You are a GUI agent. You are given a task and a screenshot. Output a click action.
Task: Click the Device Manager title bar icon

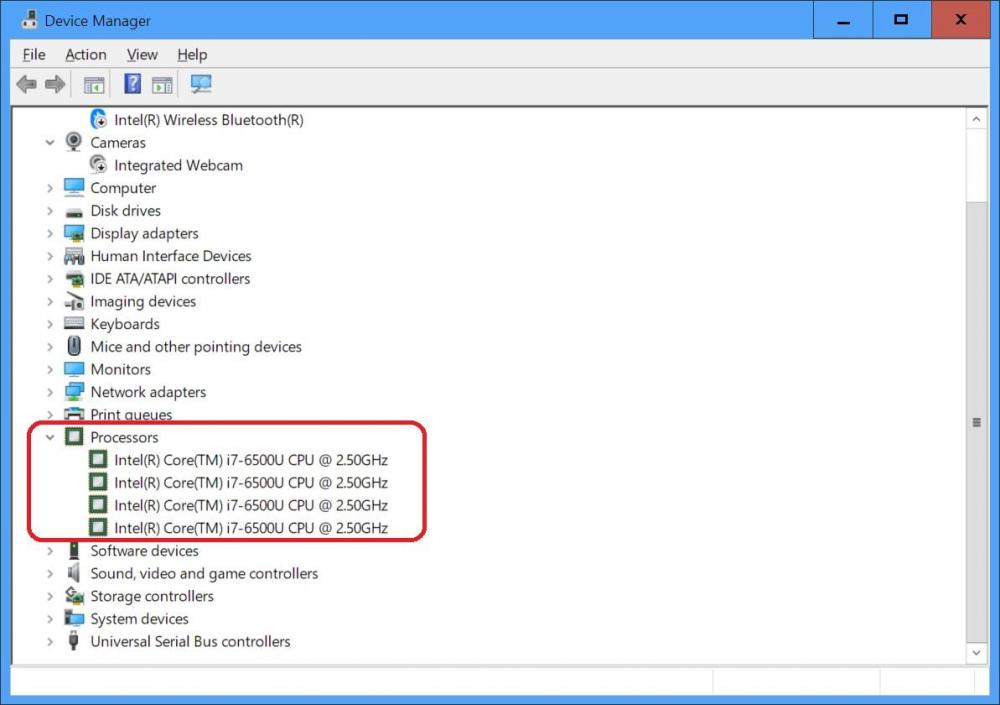(x=29, y=19)
